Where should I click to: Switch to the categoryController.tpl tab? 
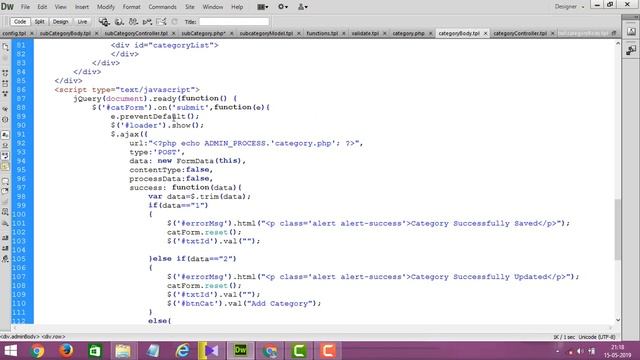[x=520, y=33]
